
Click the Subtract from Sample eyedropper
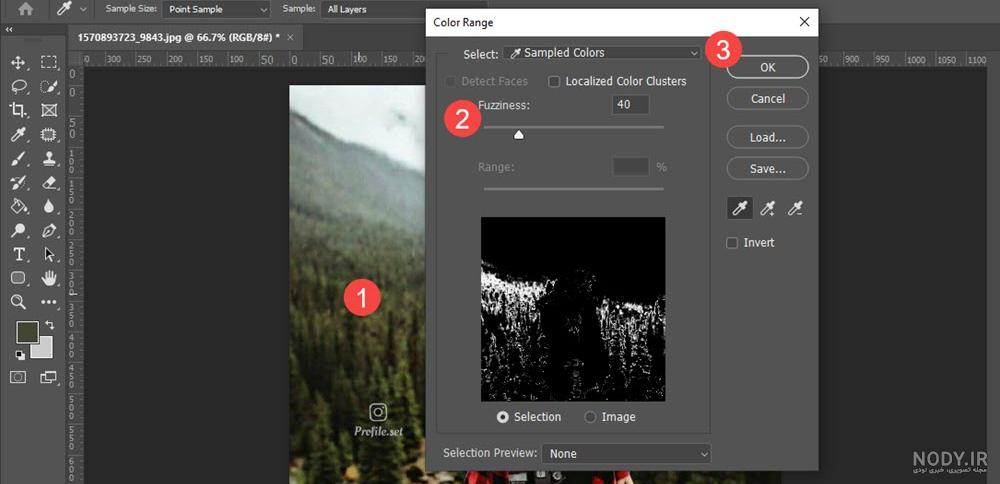tap(795, 208)
